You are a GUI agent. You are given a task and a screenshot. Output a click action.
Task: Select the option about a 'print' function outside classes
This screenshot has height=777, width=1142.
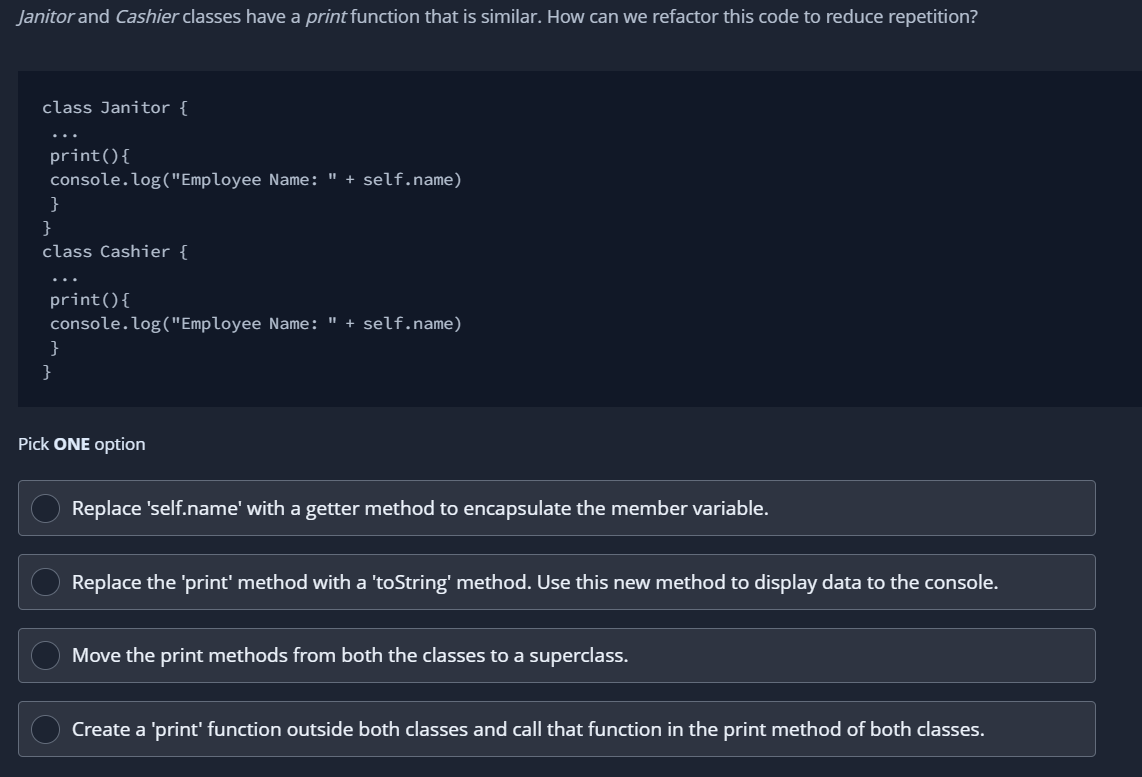527,729
